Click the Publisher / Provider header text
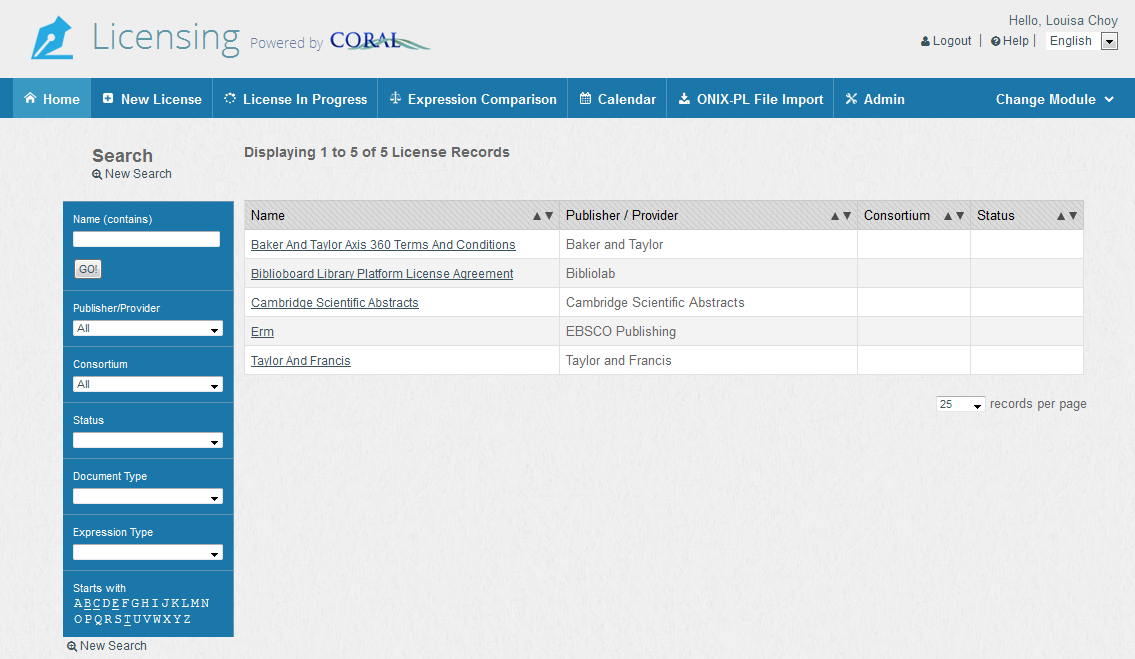This screenshot has height=659, width=1135. pos(622,216)
